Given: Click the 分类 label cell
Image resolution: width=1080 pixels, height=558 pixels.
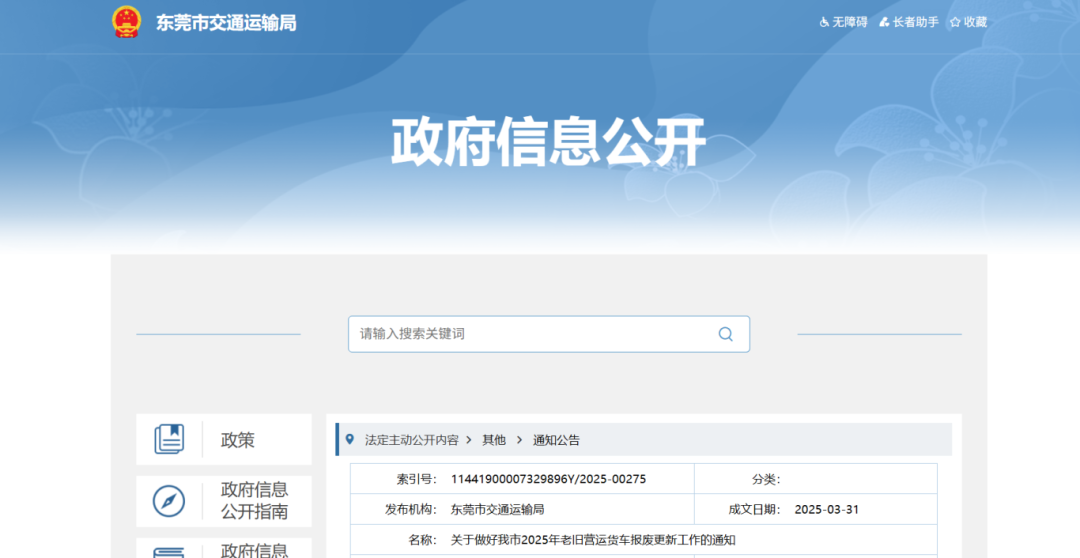Looking at the screenshot, I should pyautogui.click(x=766, y=479).
